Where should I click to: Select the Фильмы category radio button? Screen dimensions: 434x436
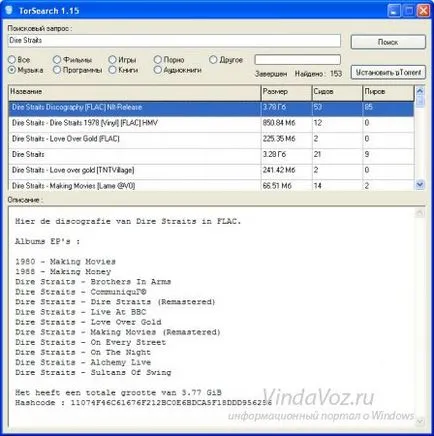coord(57,60)
